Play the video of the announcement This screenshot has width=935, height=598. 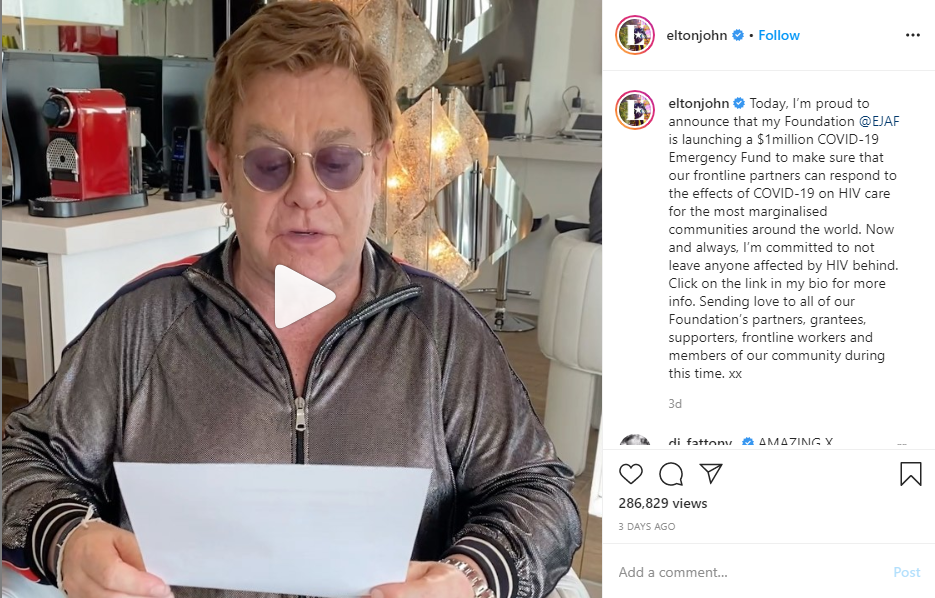(304, 296)
